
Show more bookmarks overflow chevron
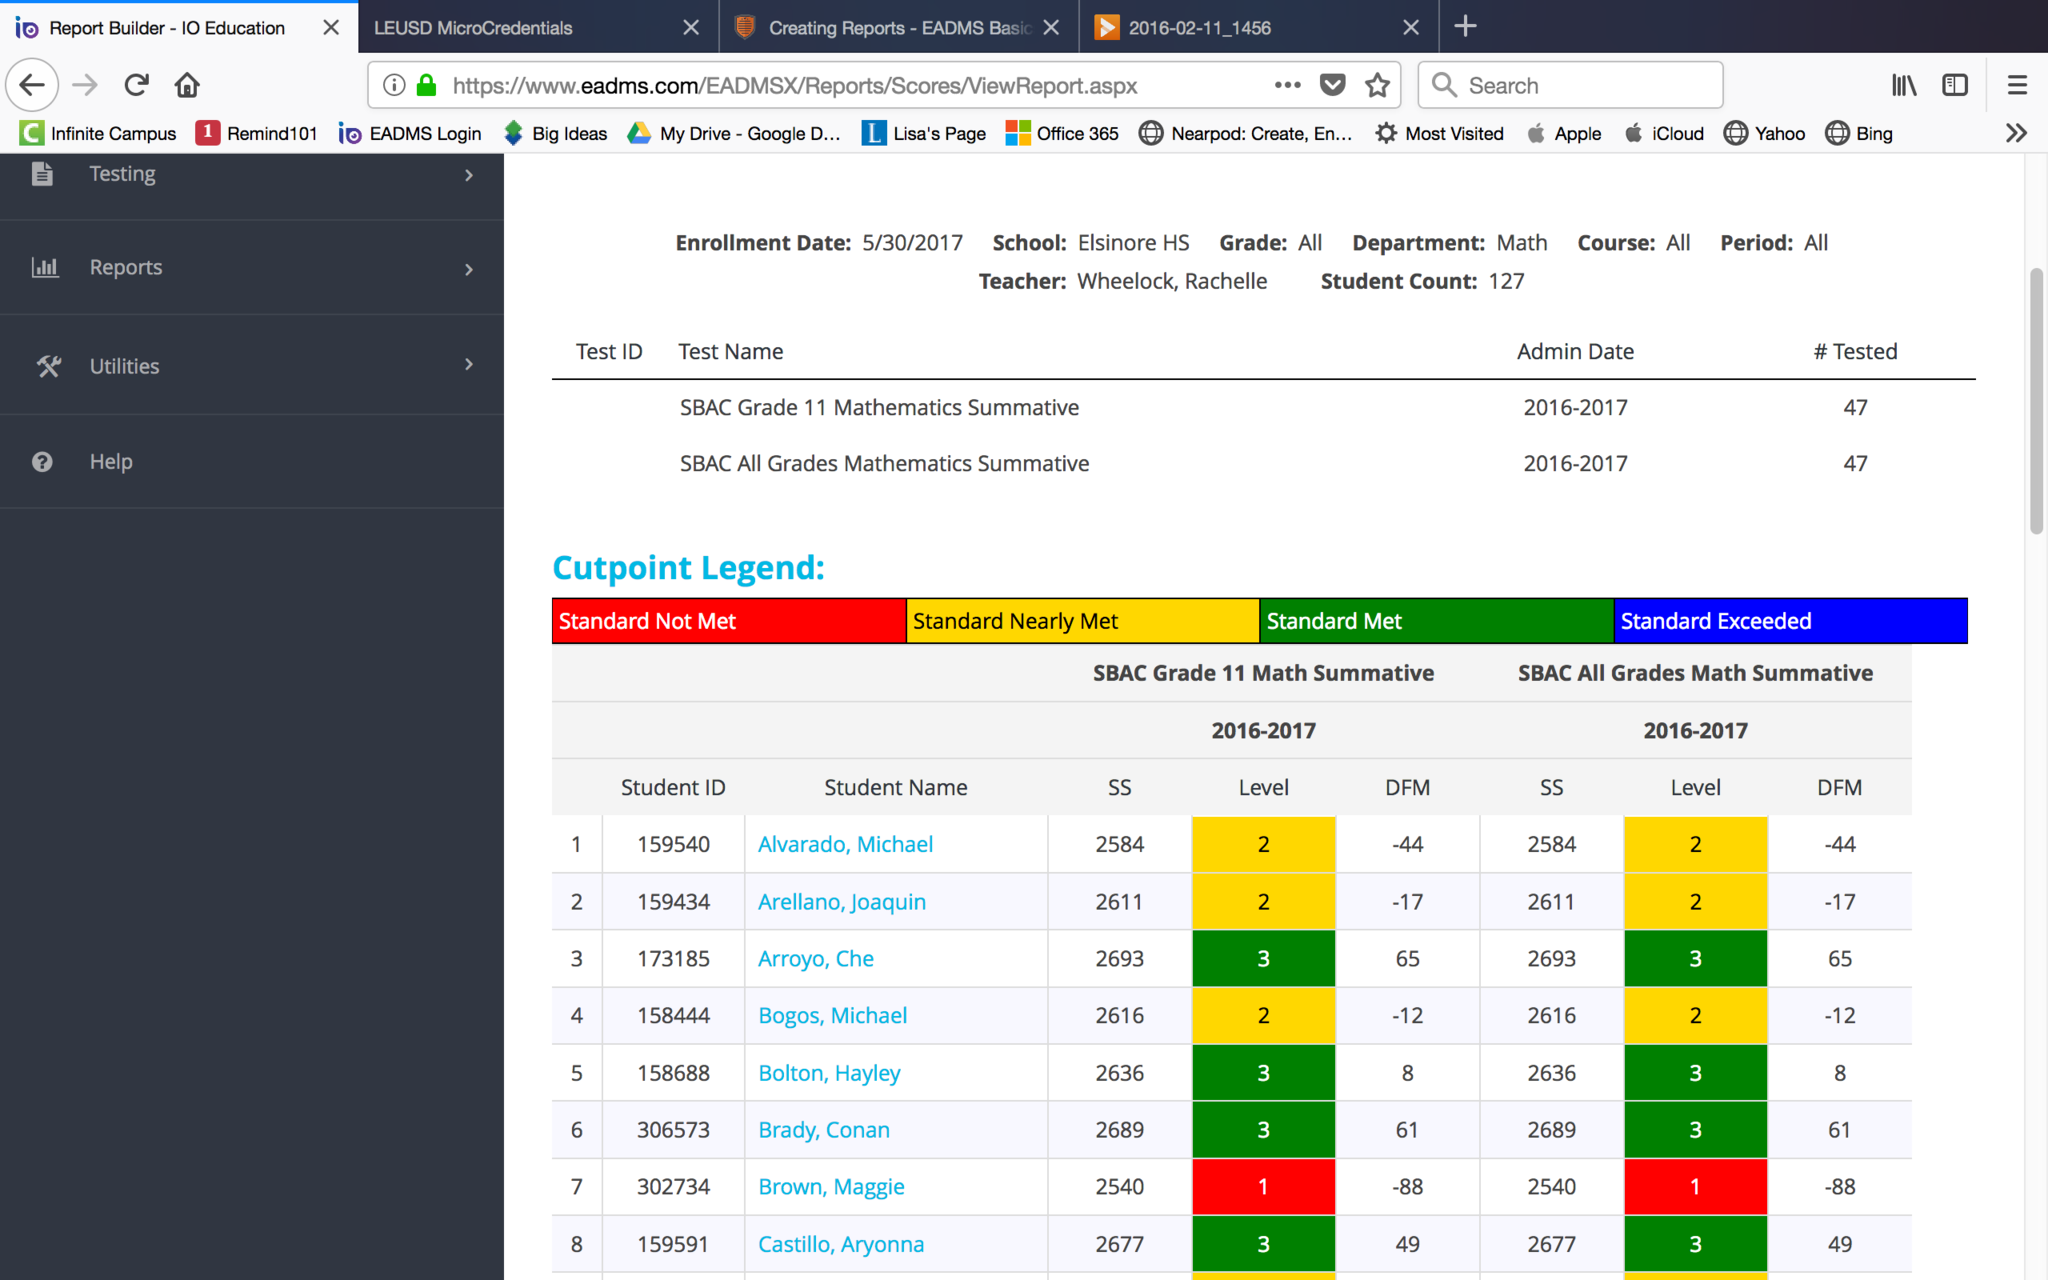[x=2016, y=133]
